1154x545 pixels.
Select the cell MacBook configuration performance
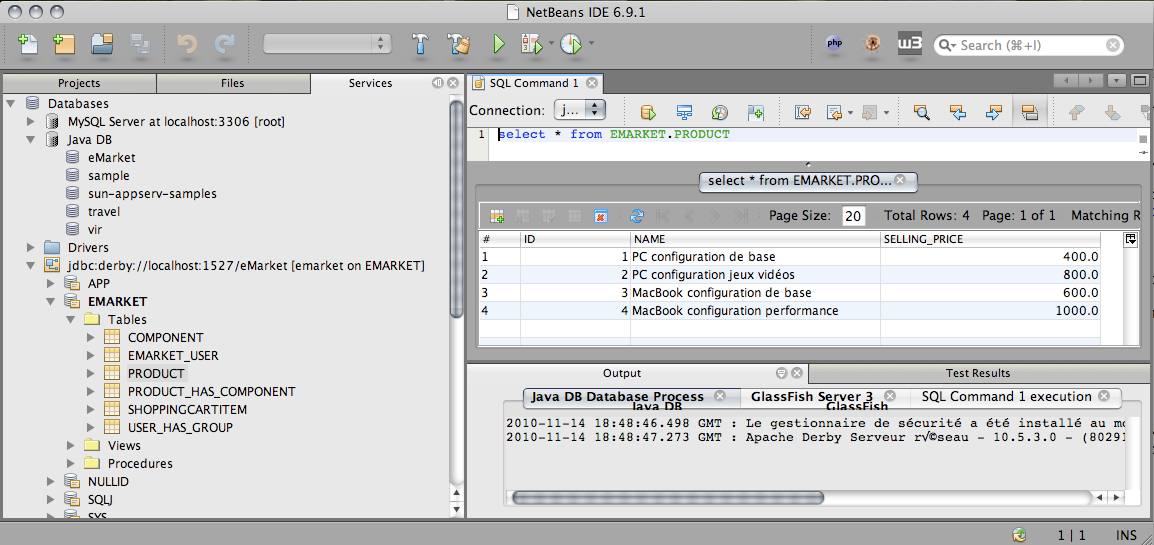click(756, 310)
